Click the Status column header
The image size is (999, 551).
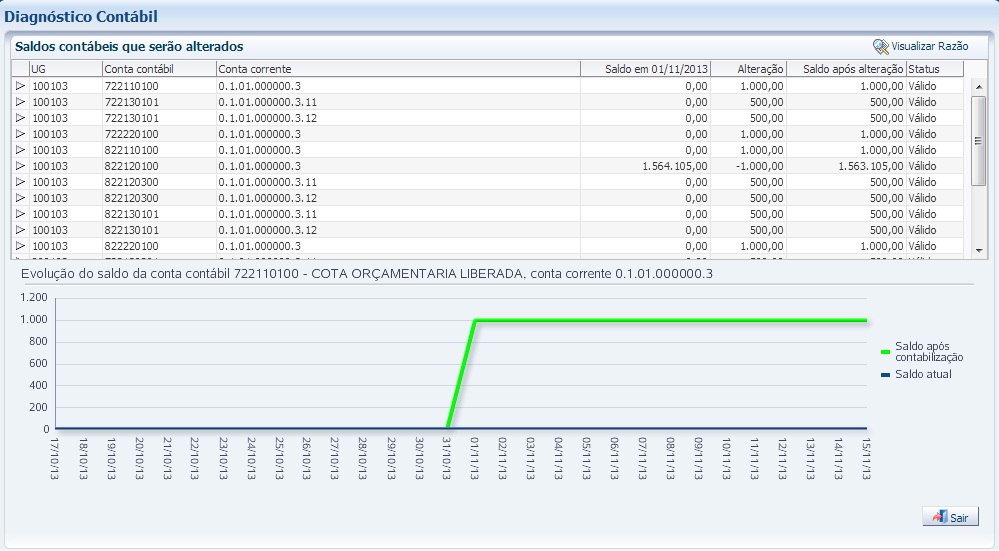pyautogui.click(x=935, y=69)
